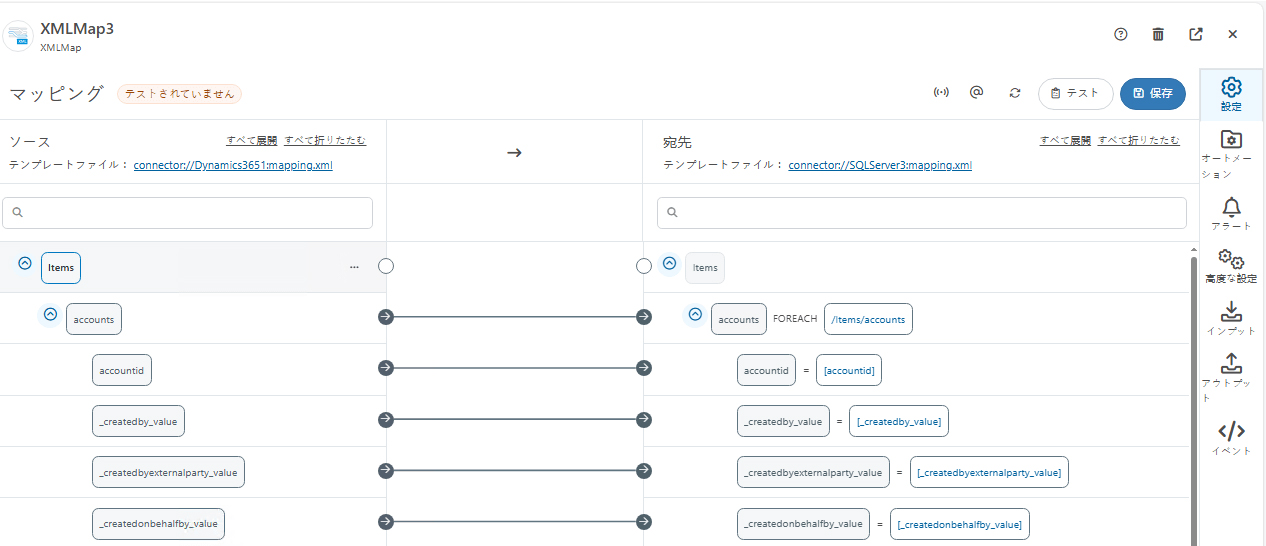The height and width of the screenshot is (546, 1266).
Task: Collapse the destination accounts node
Action: 694,315
